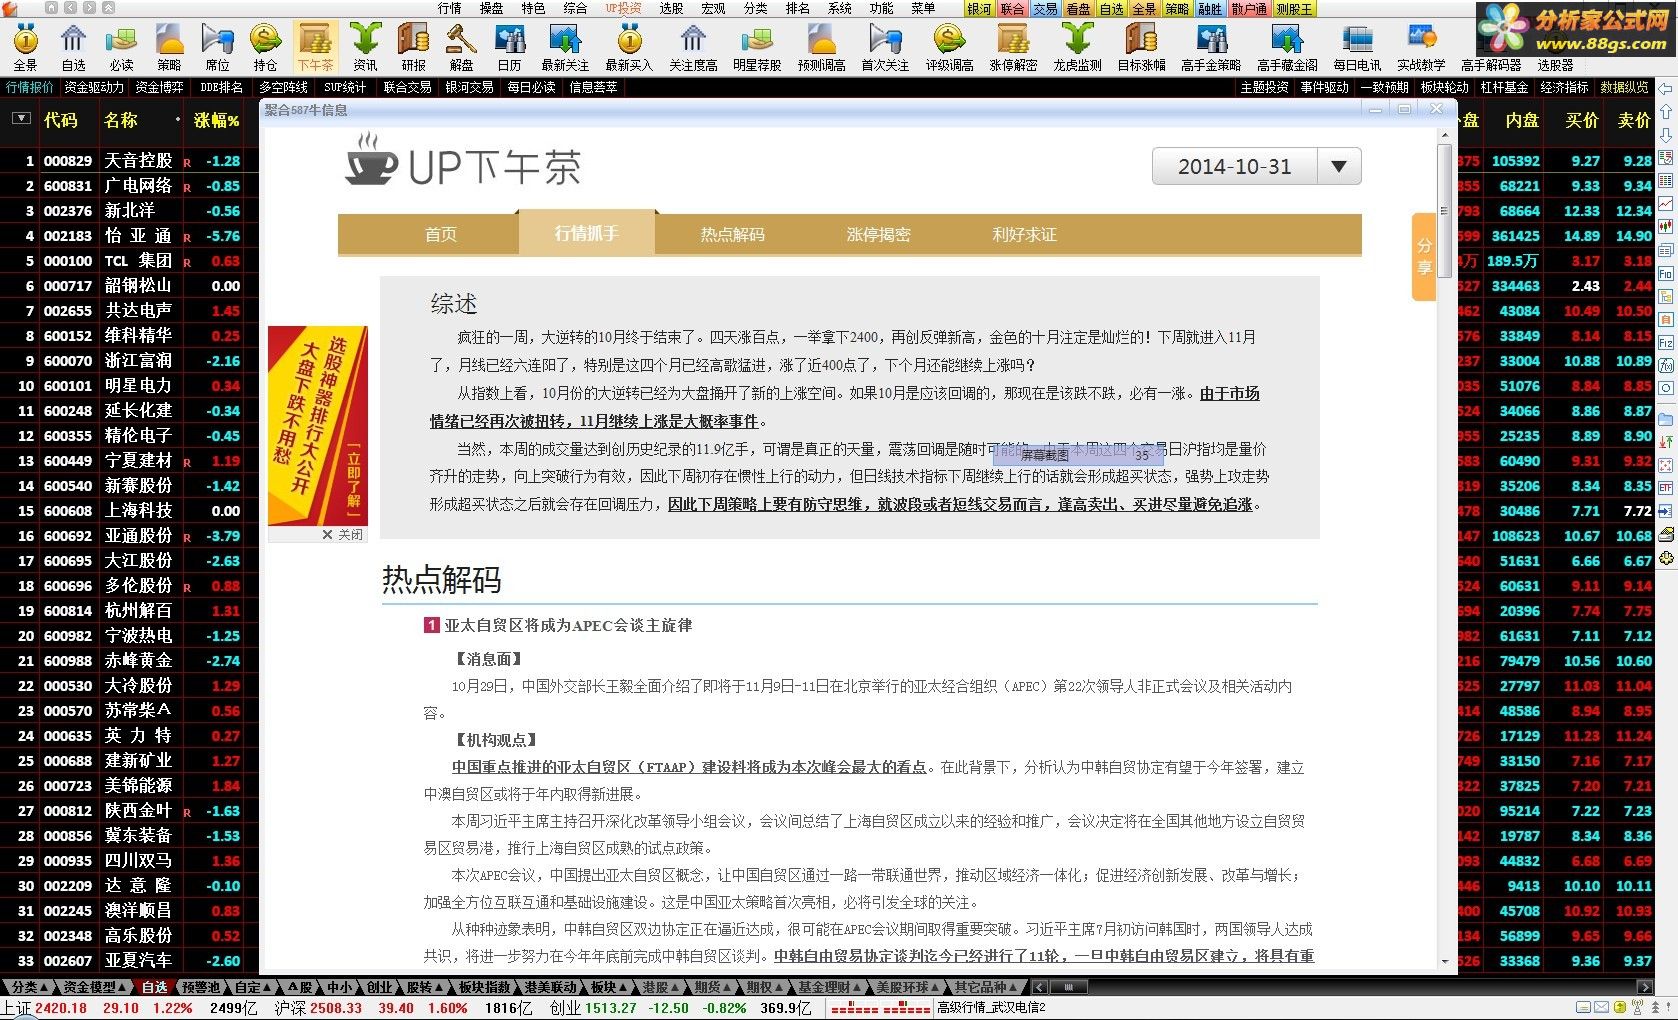The image size is (1678, 1020).
Task: Open the 持仓 holdings toolbar icon
Action: click(x=265, y=47)
